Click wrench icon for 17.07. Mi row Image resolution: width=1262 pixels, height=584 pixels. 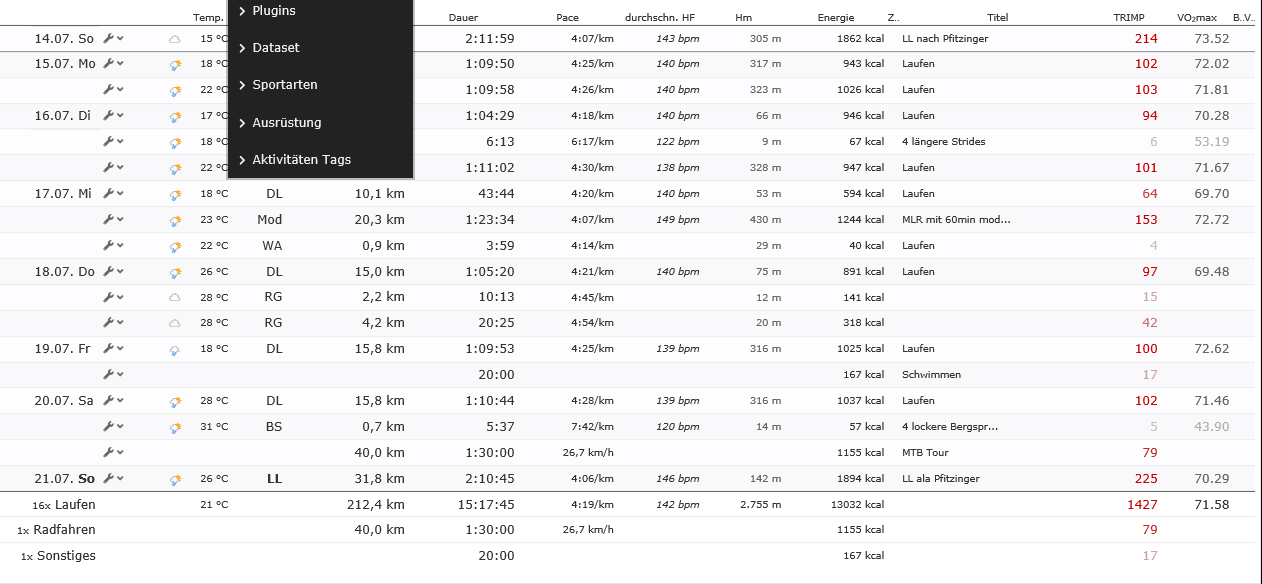[109, 193]
